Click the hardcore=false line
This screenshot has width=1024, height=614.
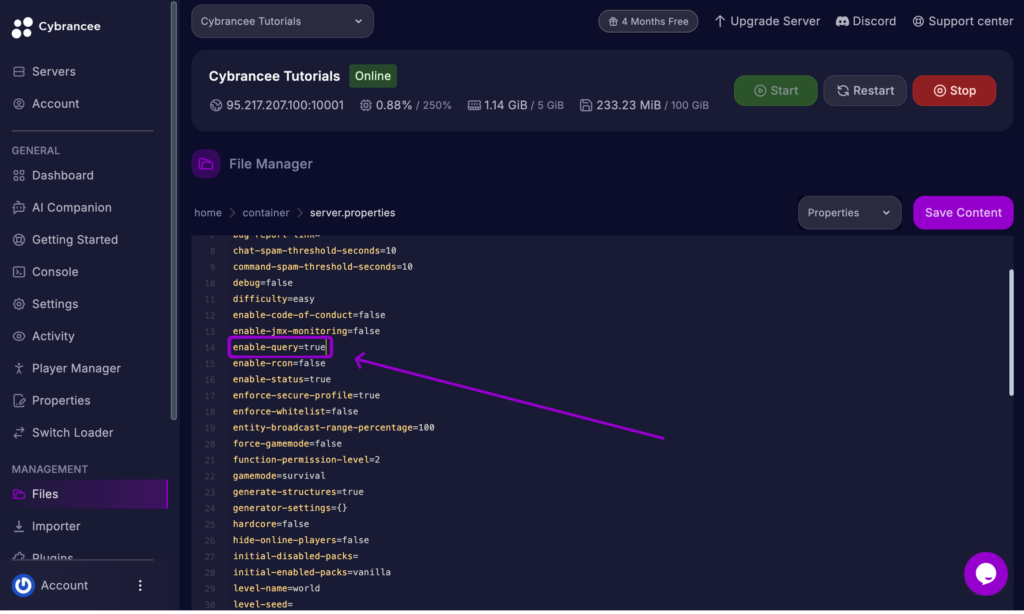(x=271, y=524)
